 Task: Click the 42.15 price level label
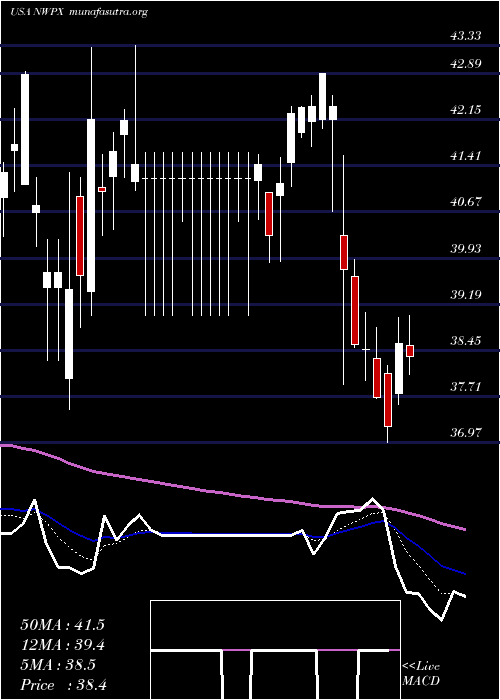click(466, 110)
